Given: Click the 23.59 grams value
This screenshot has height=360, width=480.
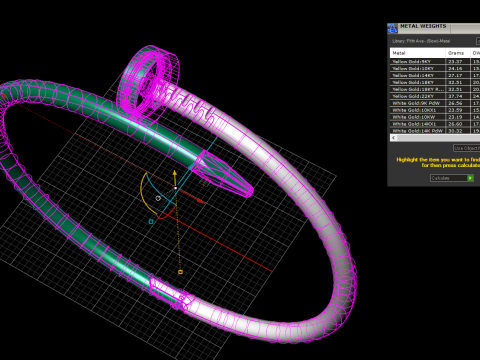Looking at the screenshot, I should (455, 110).
